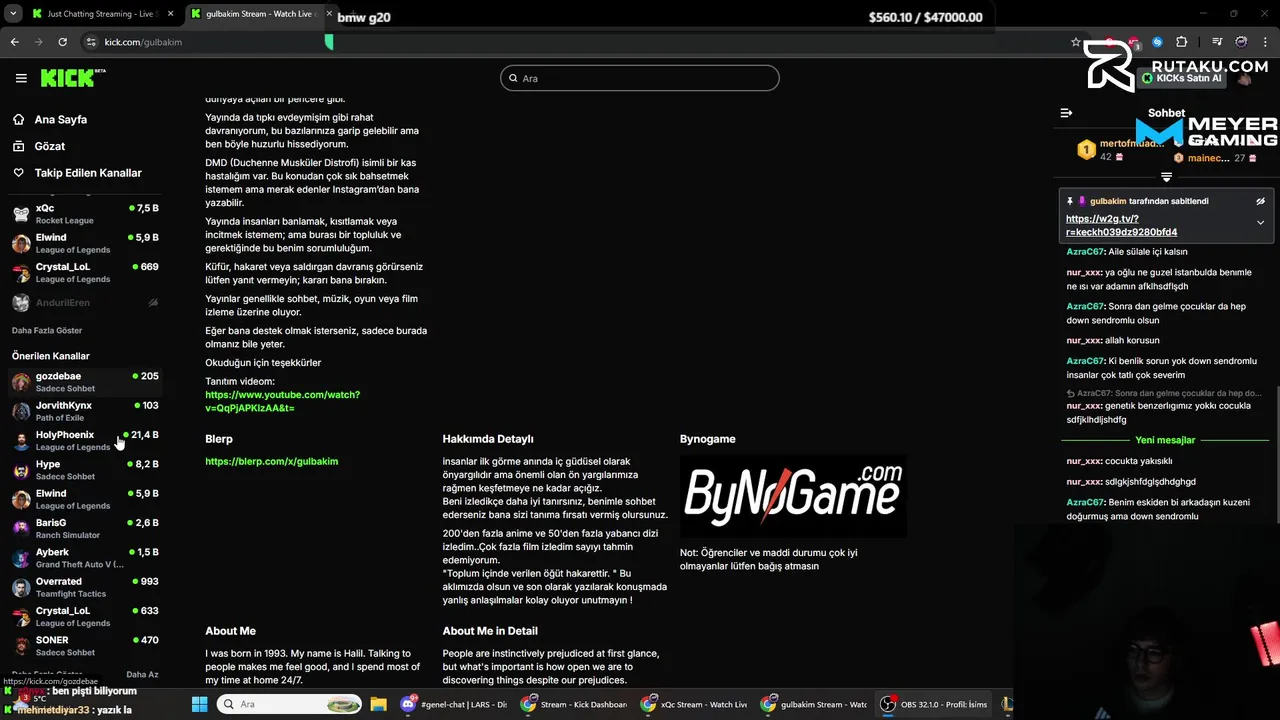1280x720 pixels.
Task: Switch to OBS 32.1.0 taskbar window
Action: click(935, 704)
